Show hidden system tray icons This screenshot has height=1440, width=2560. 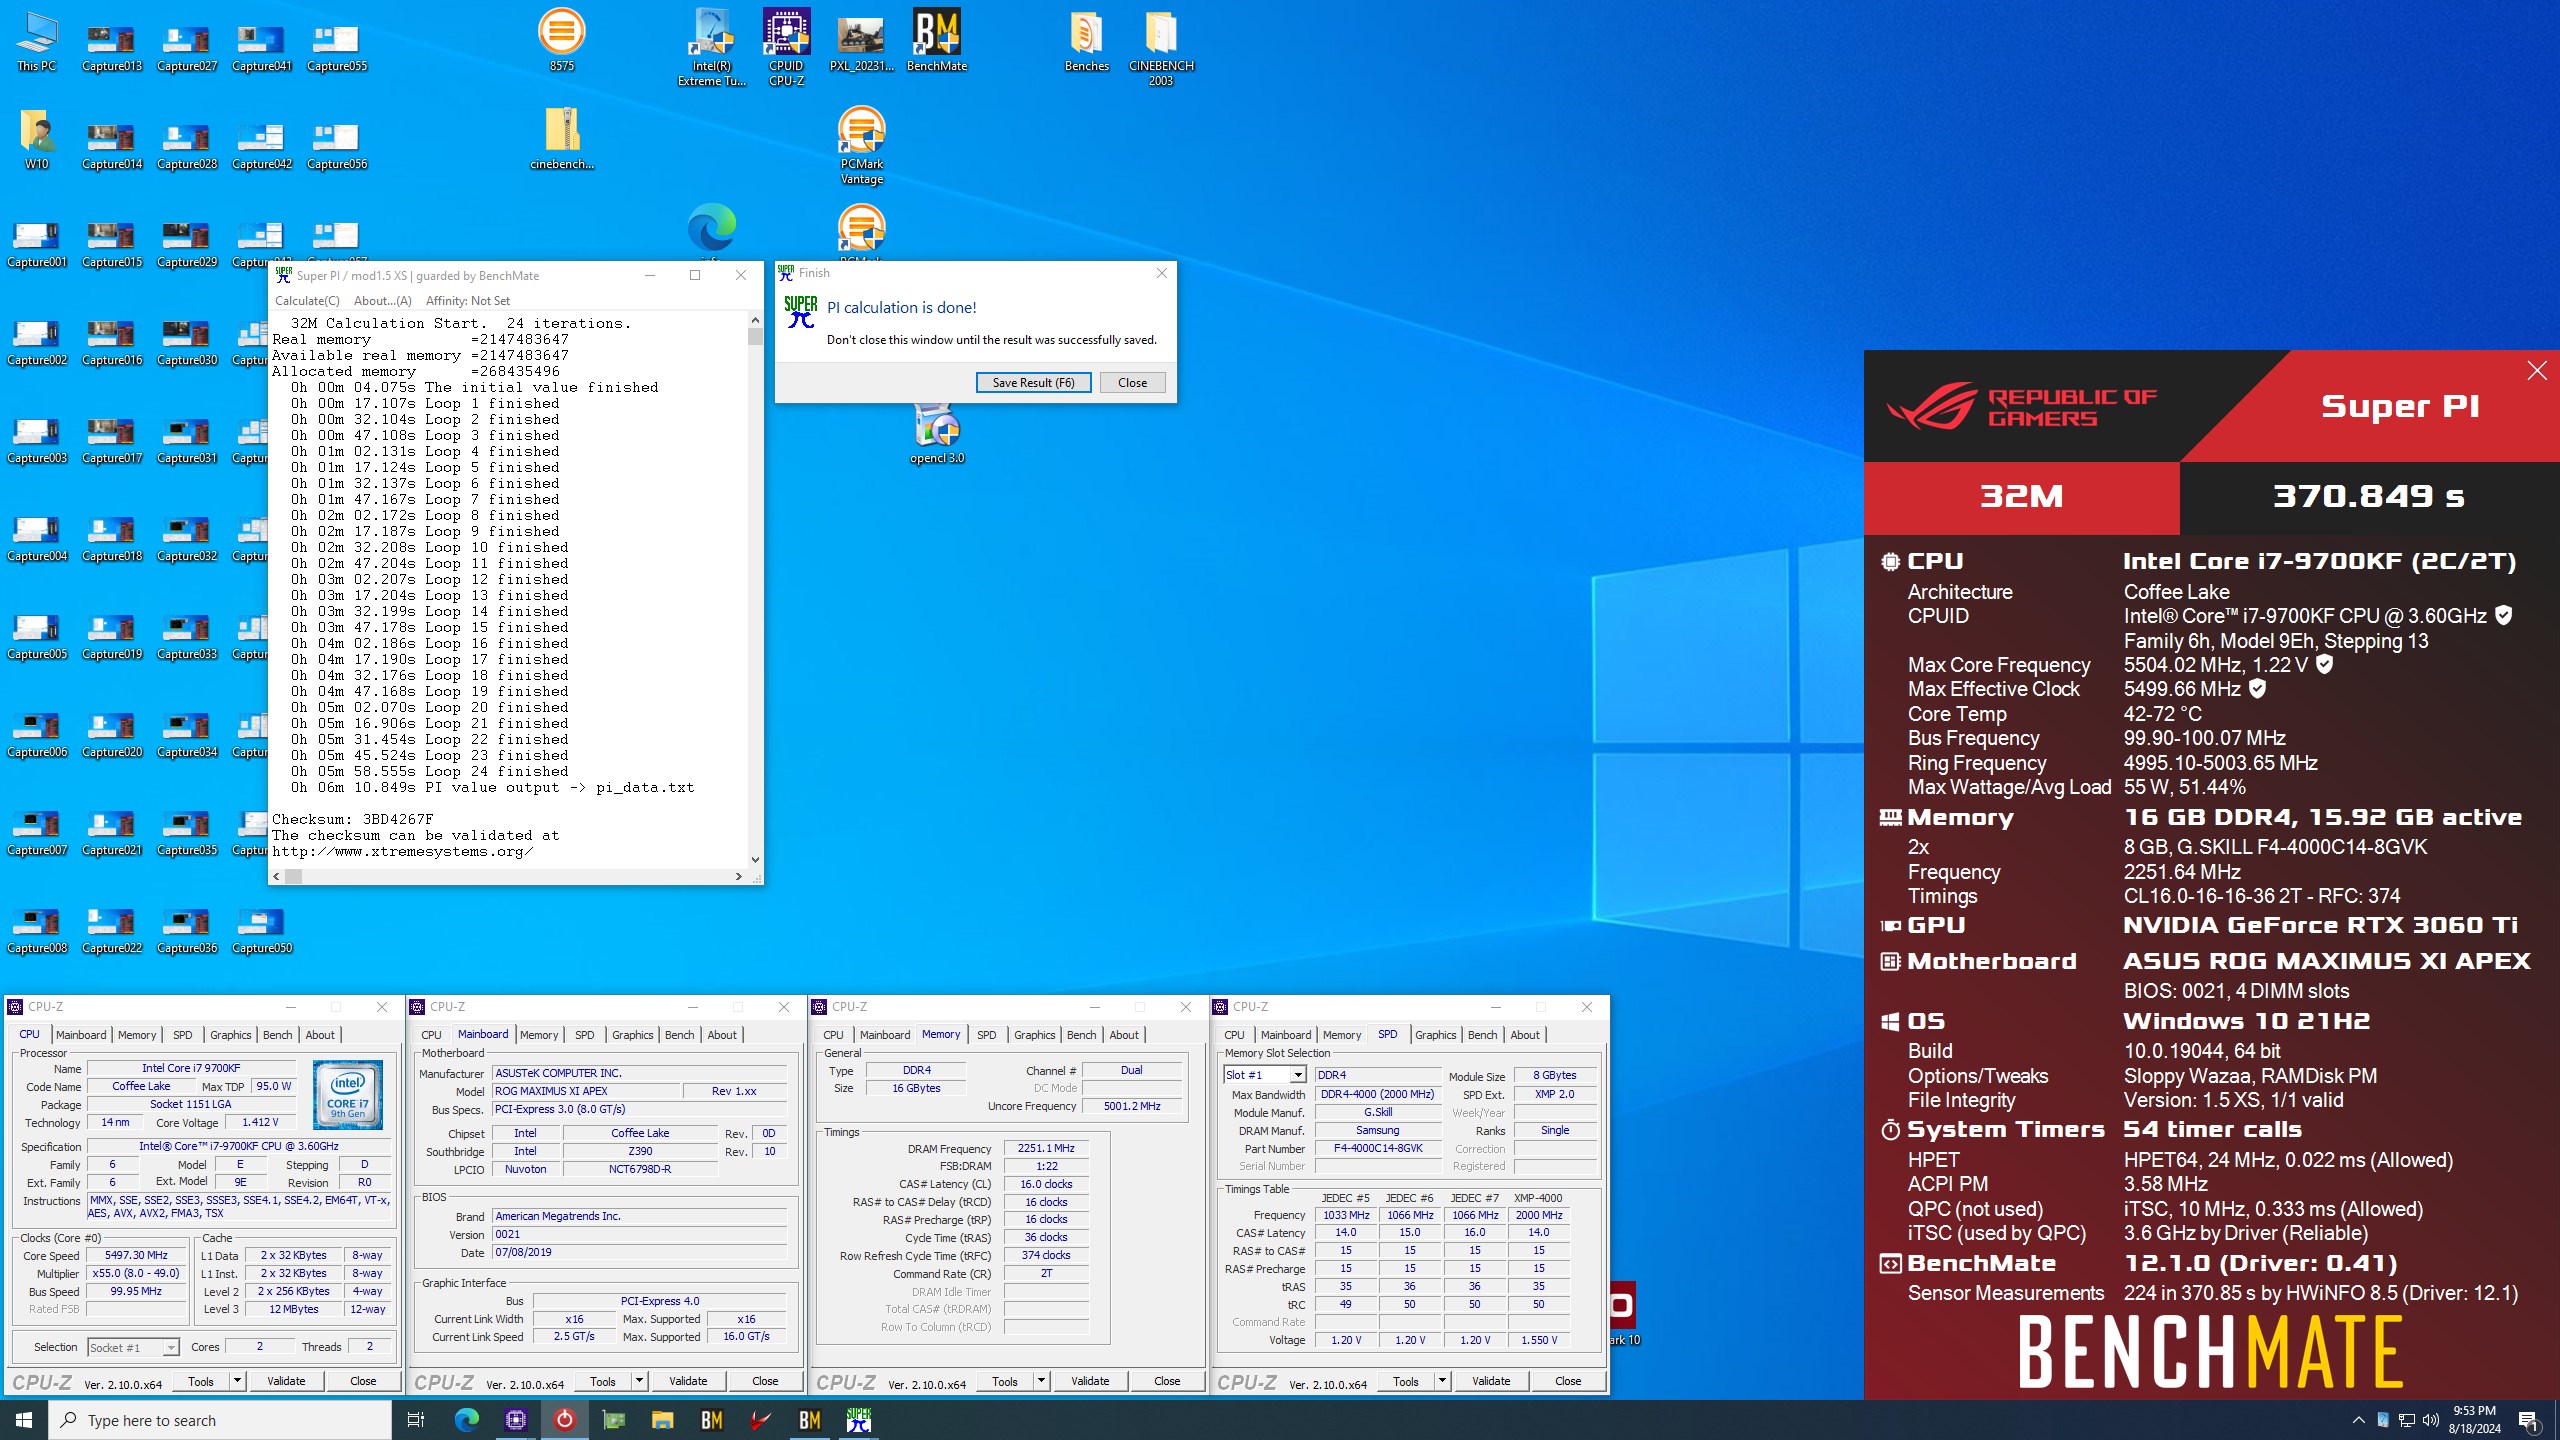2359,1420
